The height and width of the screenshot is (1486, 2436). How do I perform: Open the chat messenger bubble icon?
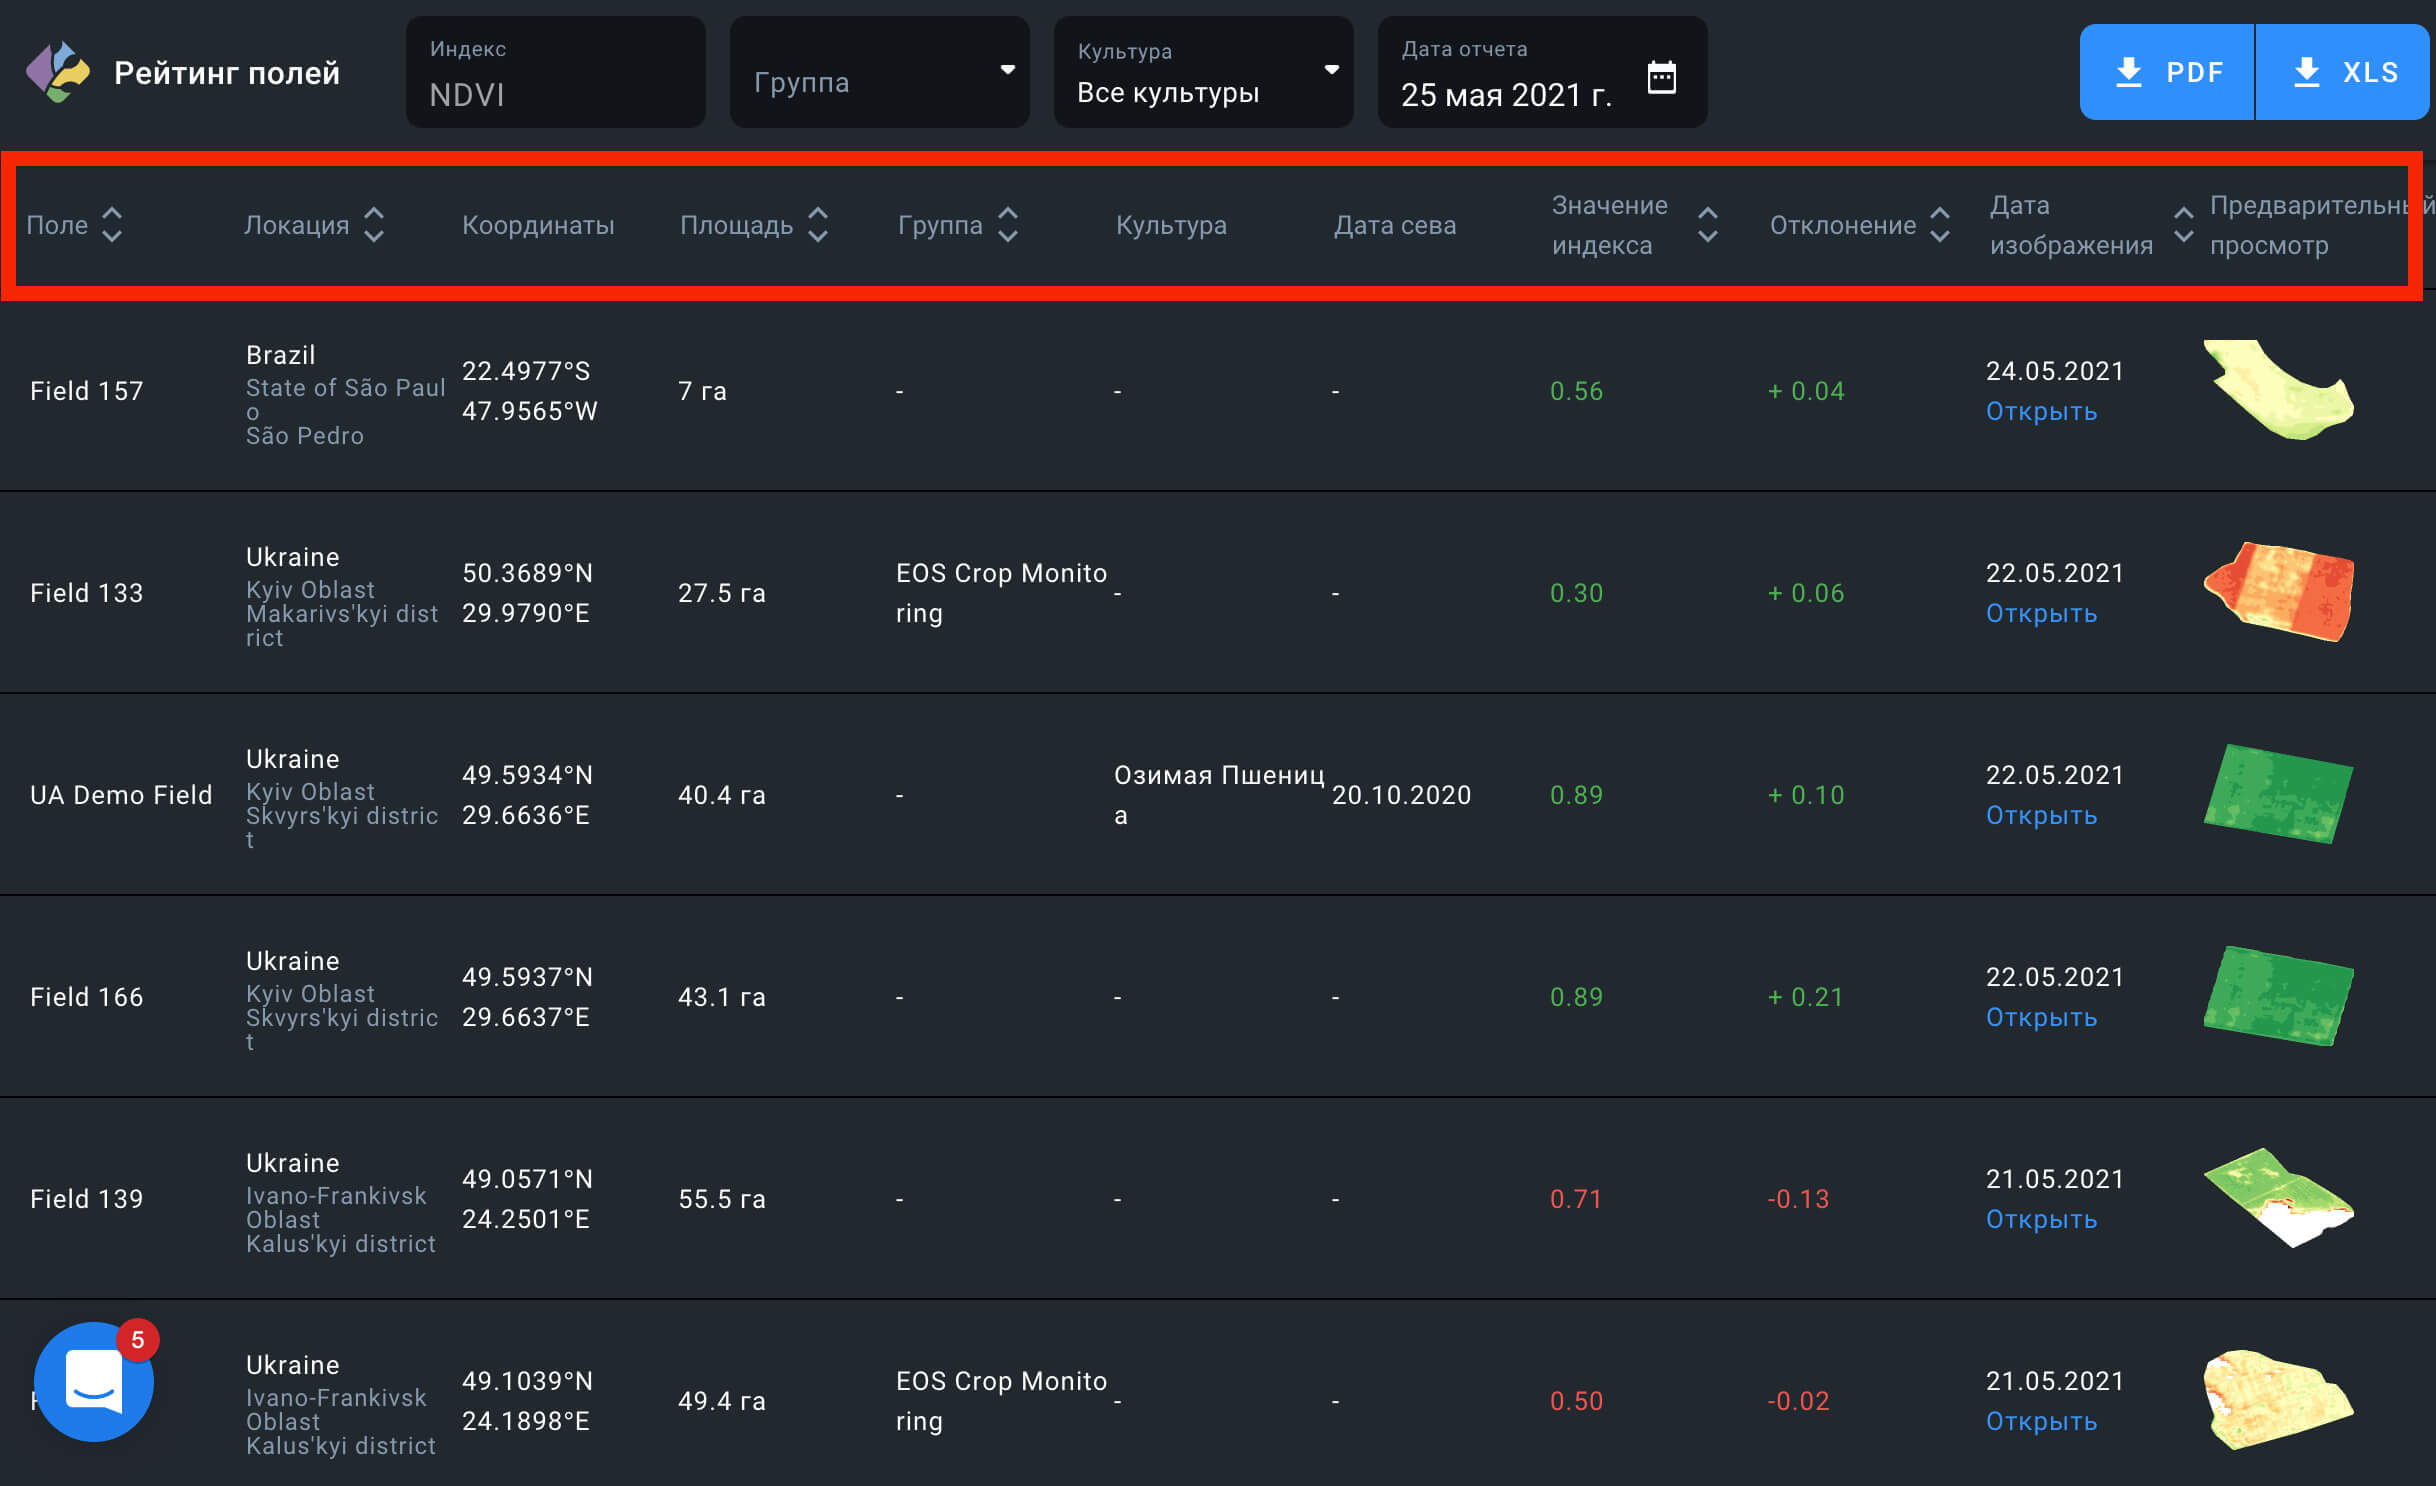coord(94,1381)
